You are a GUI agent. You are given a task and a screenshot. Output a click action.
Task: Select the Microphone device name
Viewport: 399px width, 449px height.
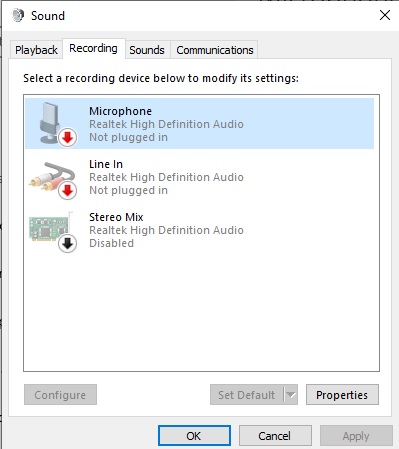(x=120, y=111)
